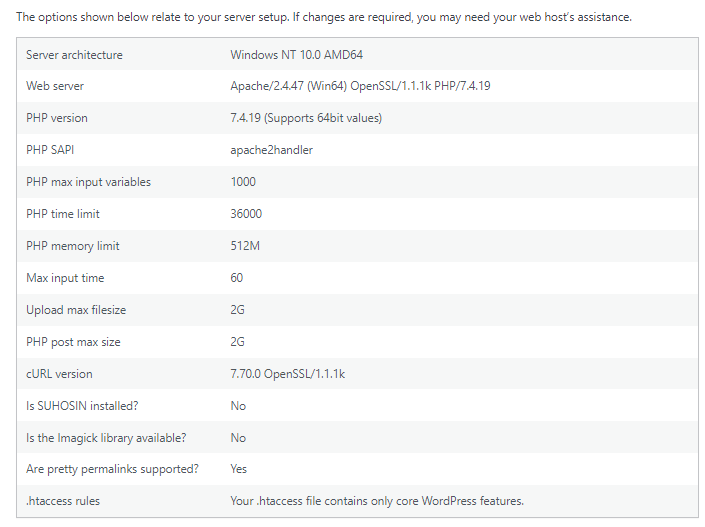This screenshot has width=705, height=527.
Task: Click Upload max filesize value 2G
Action: point(237,310)
